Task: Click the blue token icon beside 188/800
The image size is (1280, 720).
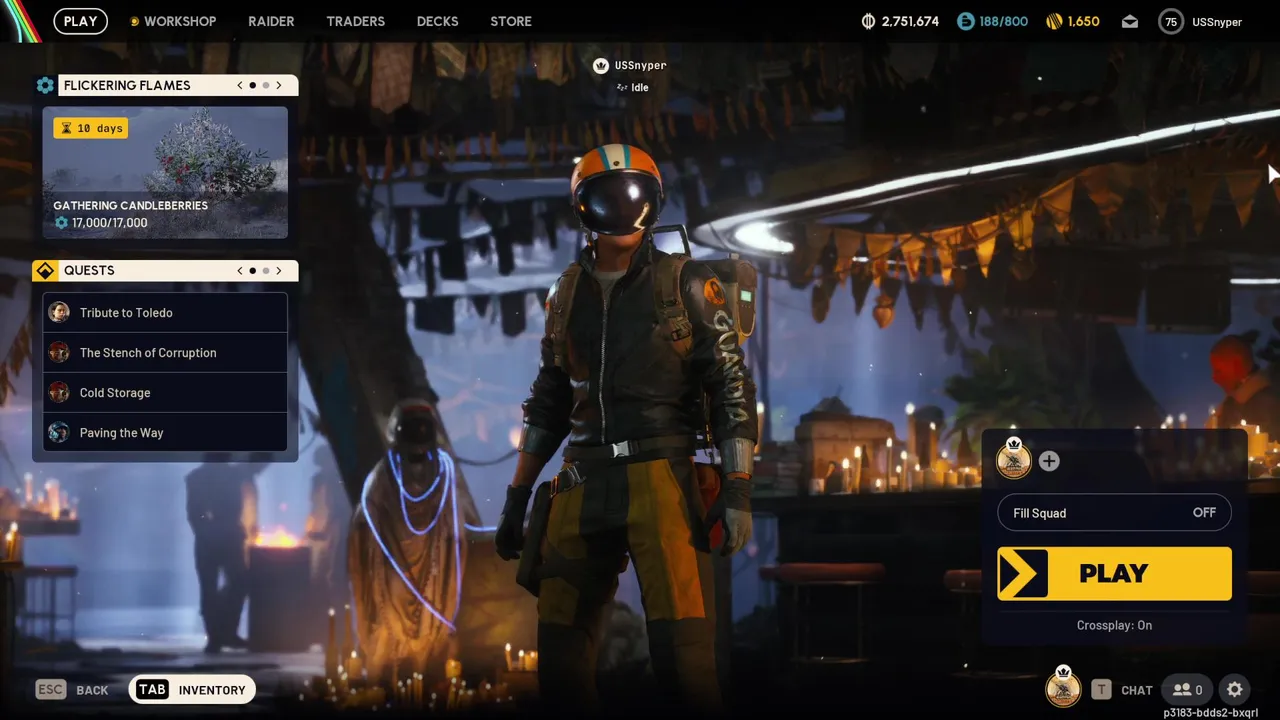Action: [x=965, y=21]
